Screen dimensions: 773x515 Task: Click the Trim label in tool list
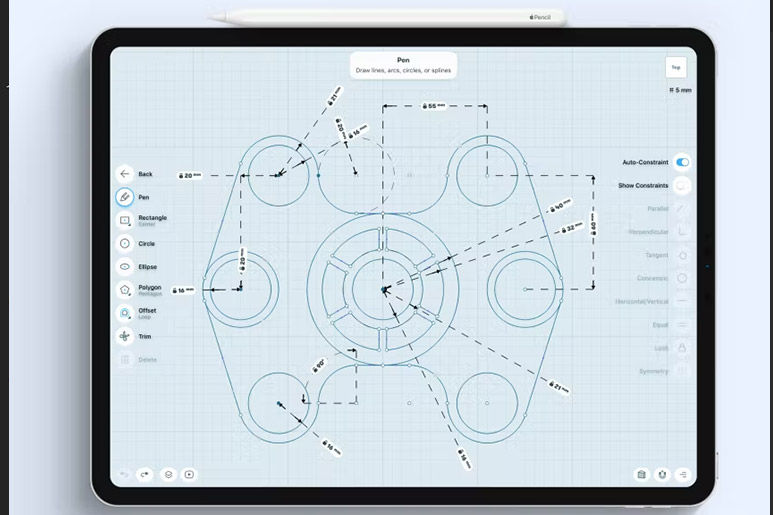pyautogui.click(x=144, y=336)
